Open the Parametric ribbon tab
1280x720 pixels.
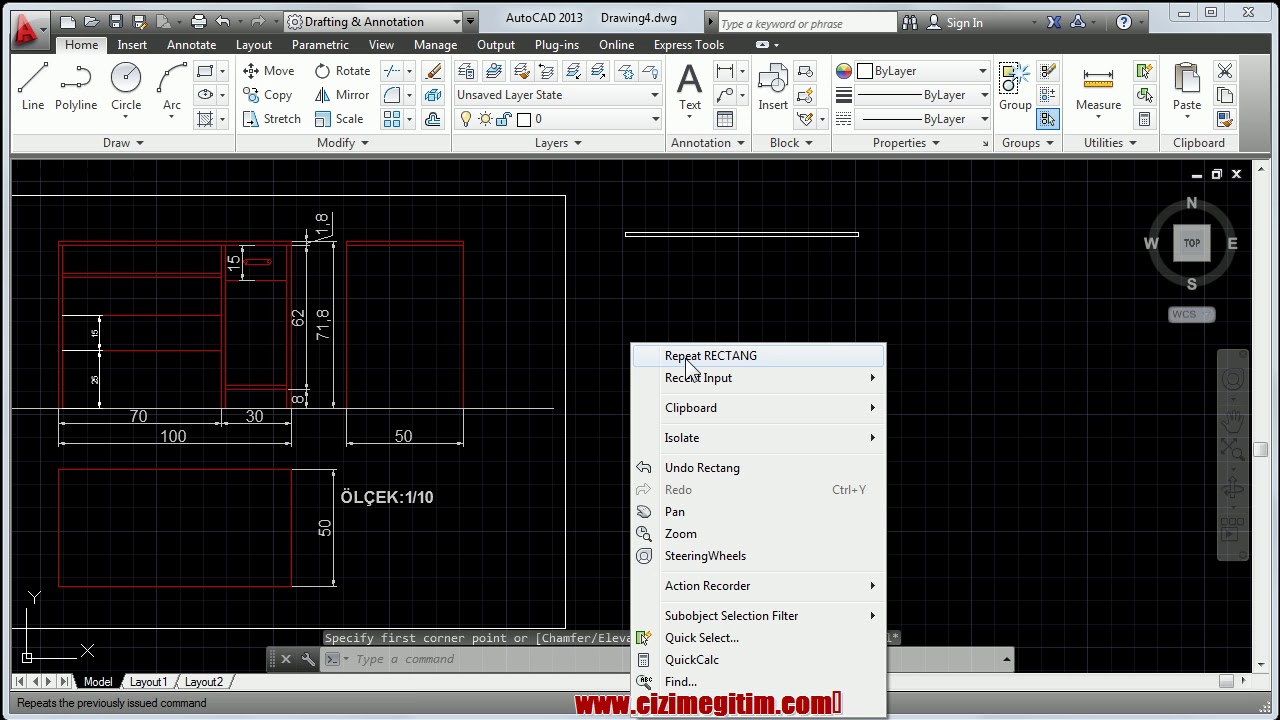320,45
